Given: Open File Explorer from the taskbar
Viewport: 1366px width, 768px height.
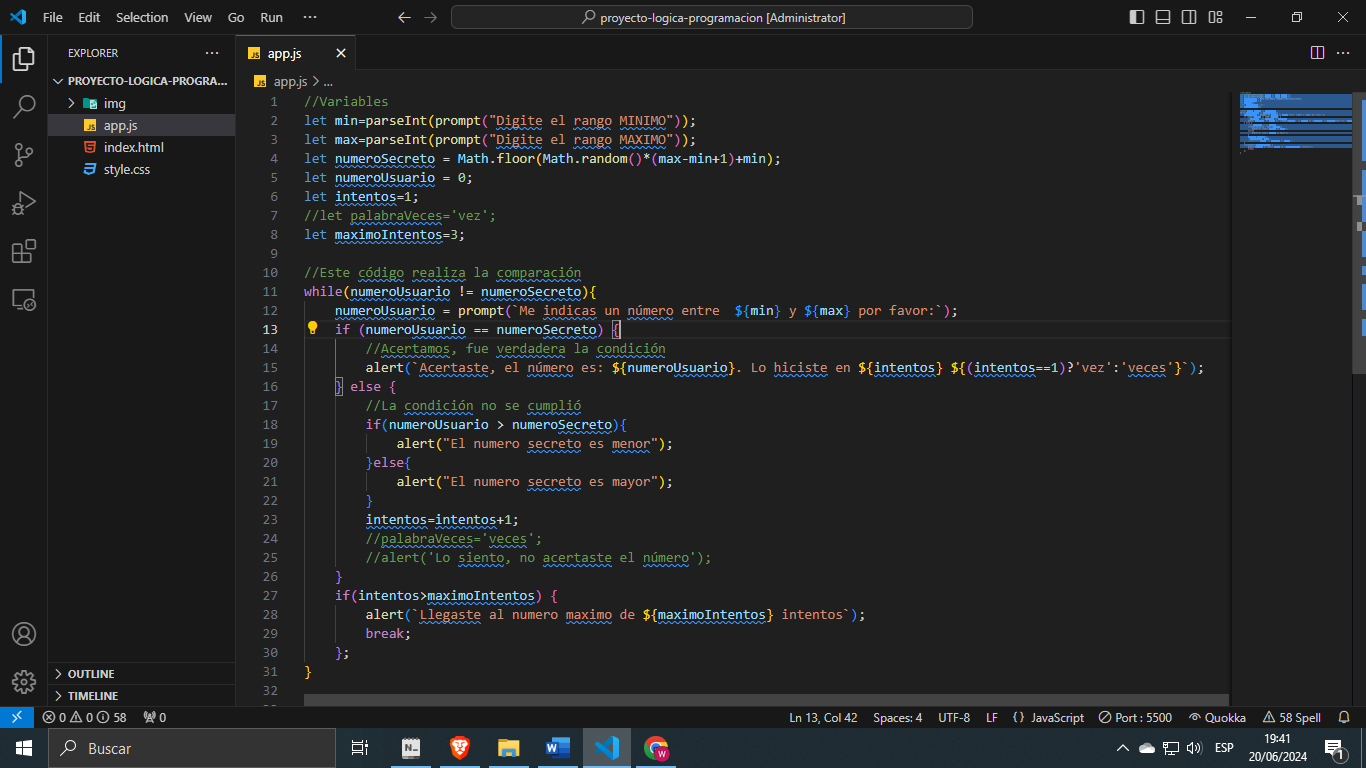Looking at the screenshot, I should click(x=509, y=748).
